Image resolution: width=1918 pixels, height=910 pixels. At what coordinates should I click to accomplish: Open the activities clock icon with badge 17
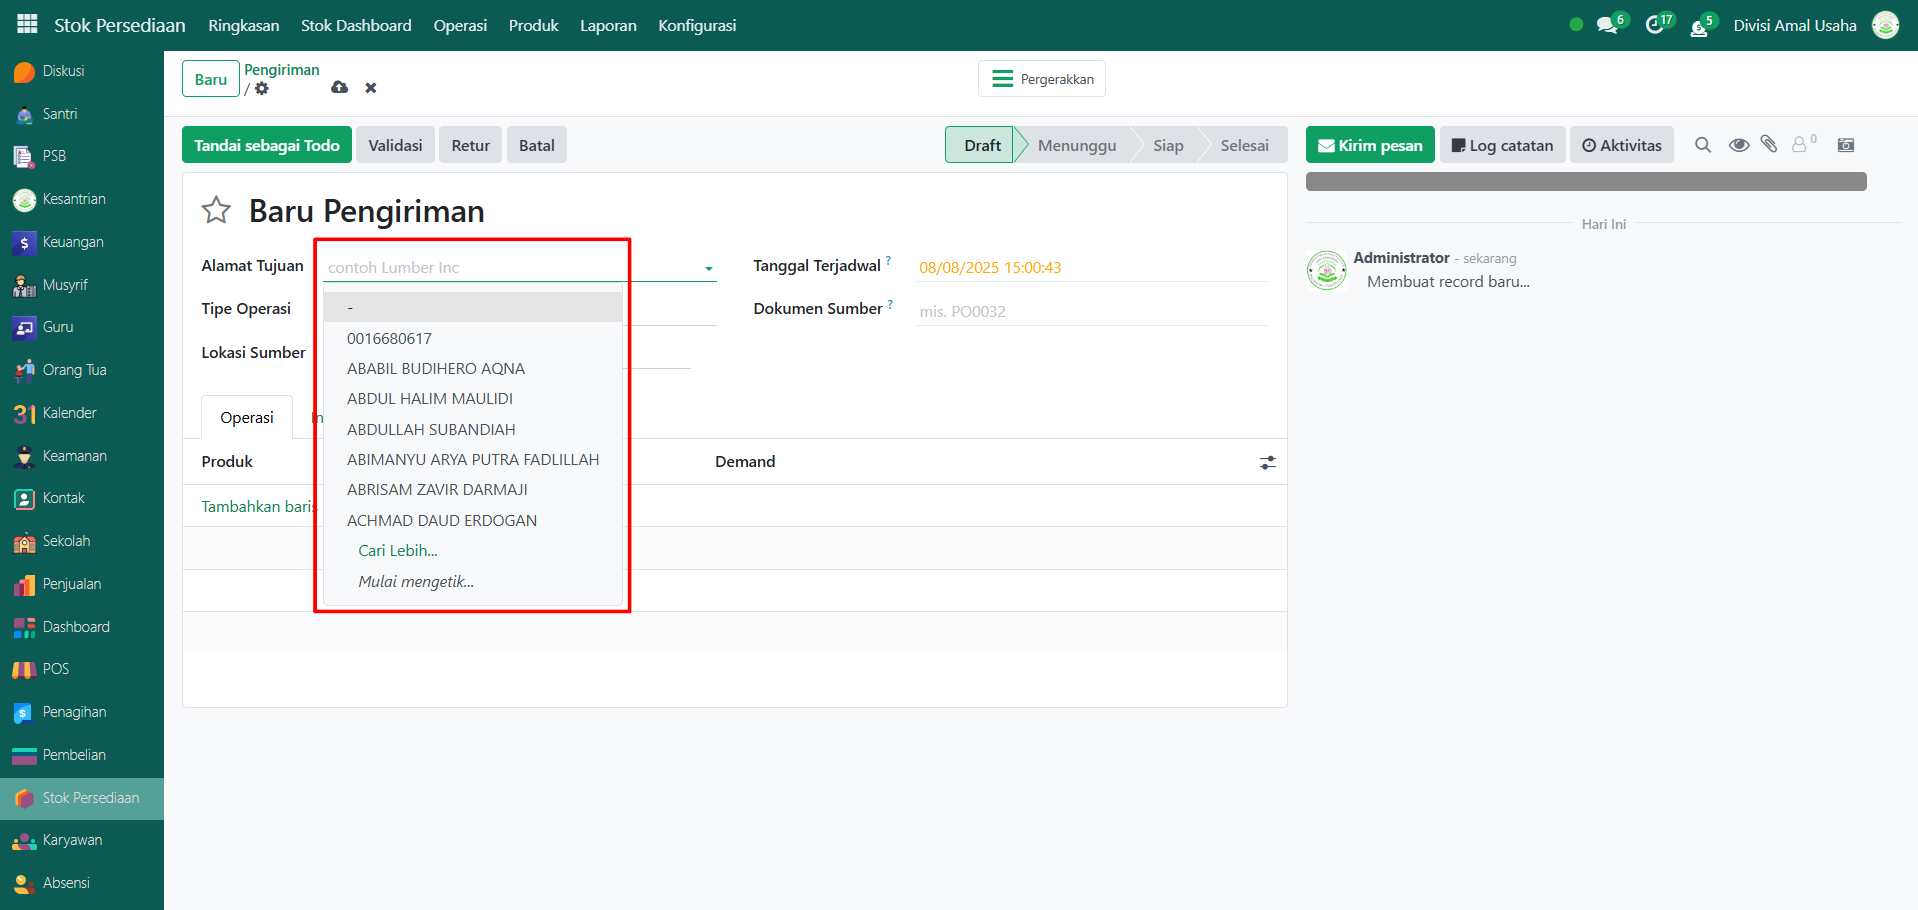tap(1655, 25)
